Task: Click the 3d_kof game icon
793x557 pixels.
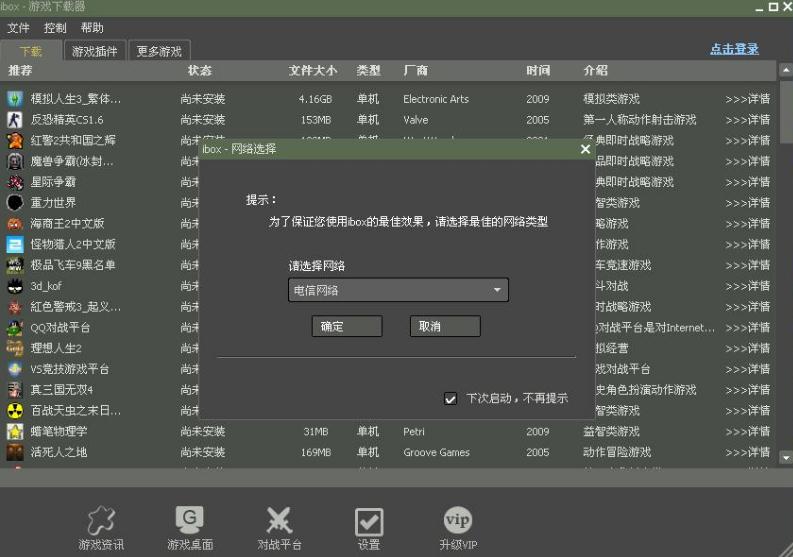Action: (x=15, y=286)
